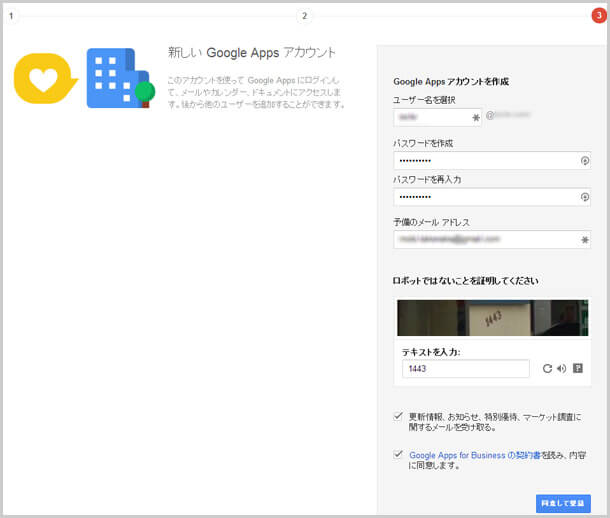Uncheck the updates and market research emails checkbox
This screenshot has width=610, height=518.
398,416
